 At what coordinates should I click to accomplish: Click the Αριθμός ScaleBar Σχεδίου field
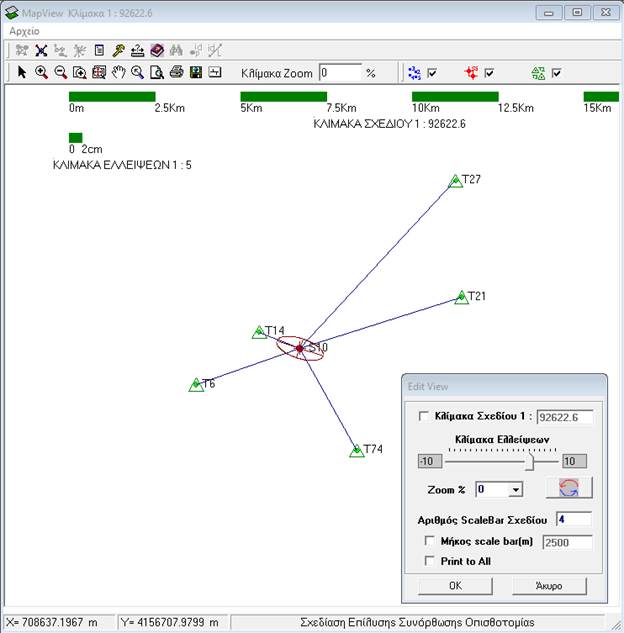click(573, 518)
